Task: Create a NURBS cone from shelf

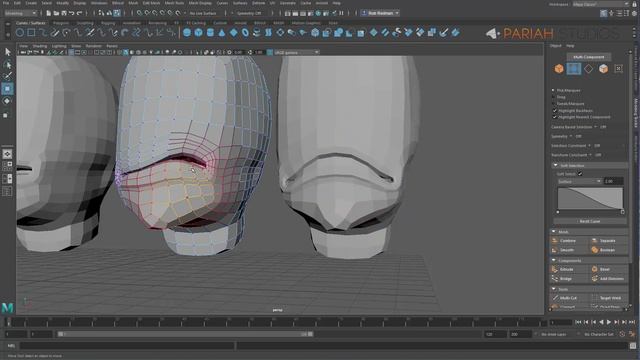Action: [222, 33]
